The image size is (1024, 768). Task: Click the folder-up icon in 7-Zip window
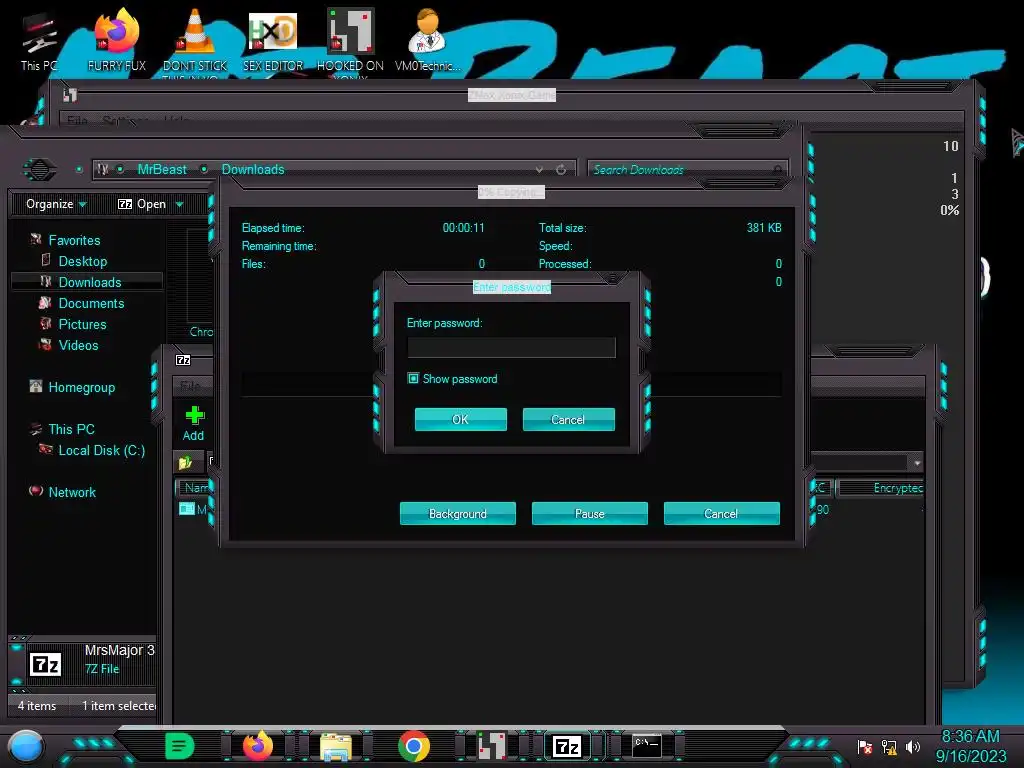coord(185,462)
